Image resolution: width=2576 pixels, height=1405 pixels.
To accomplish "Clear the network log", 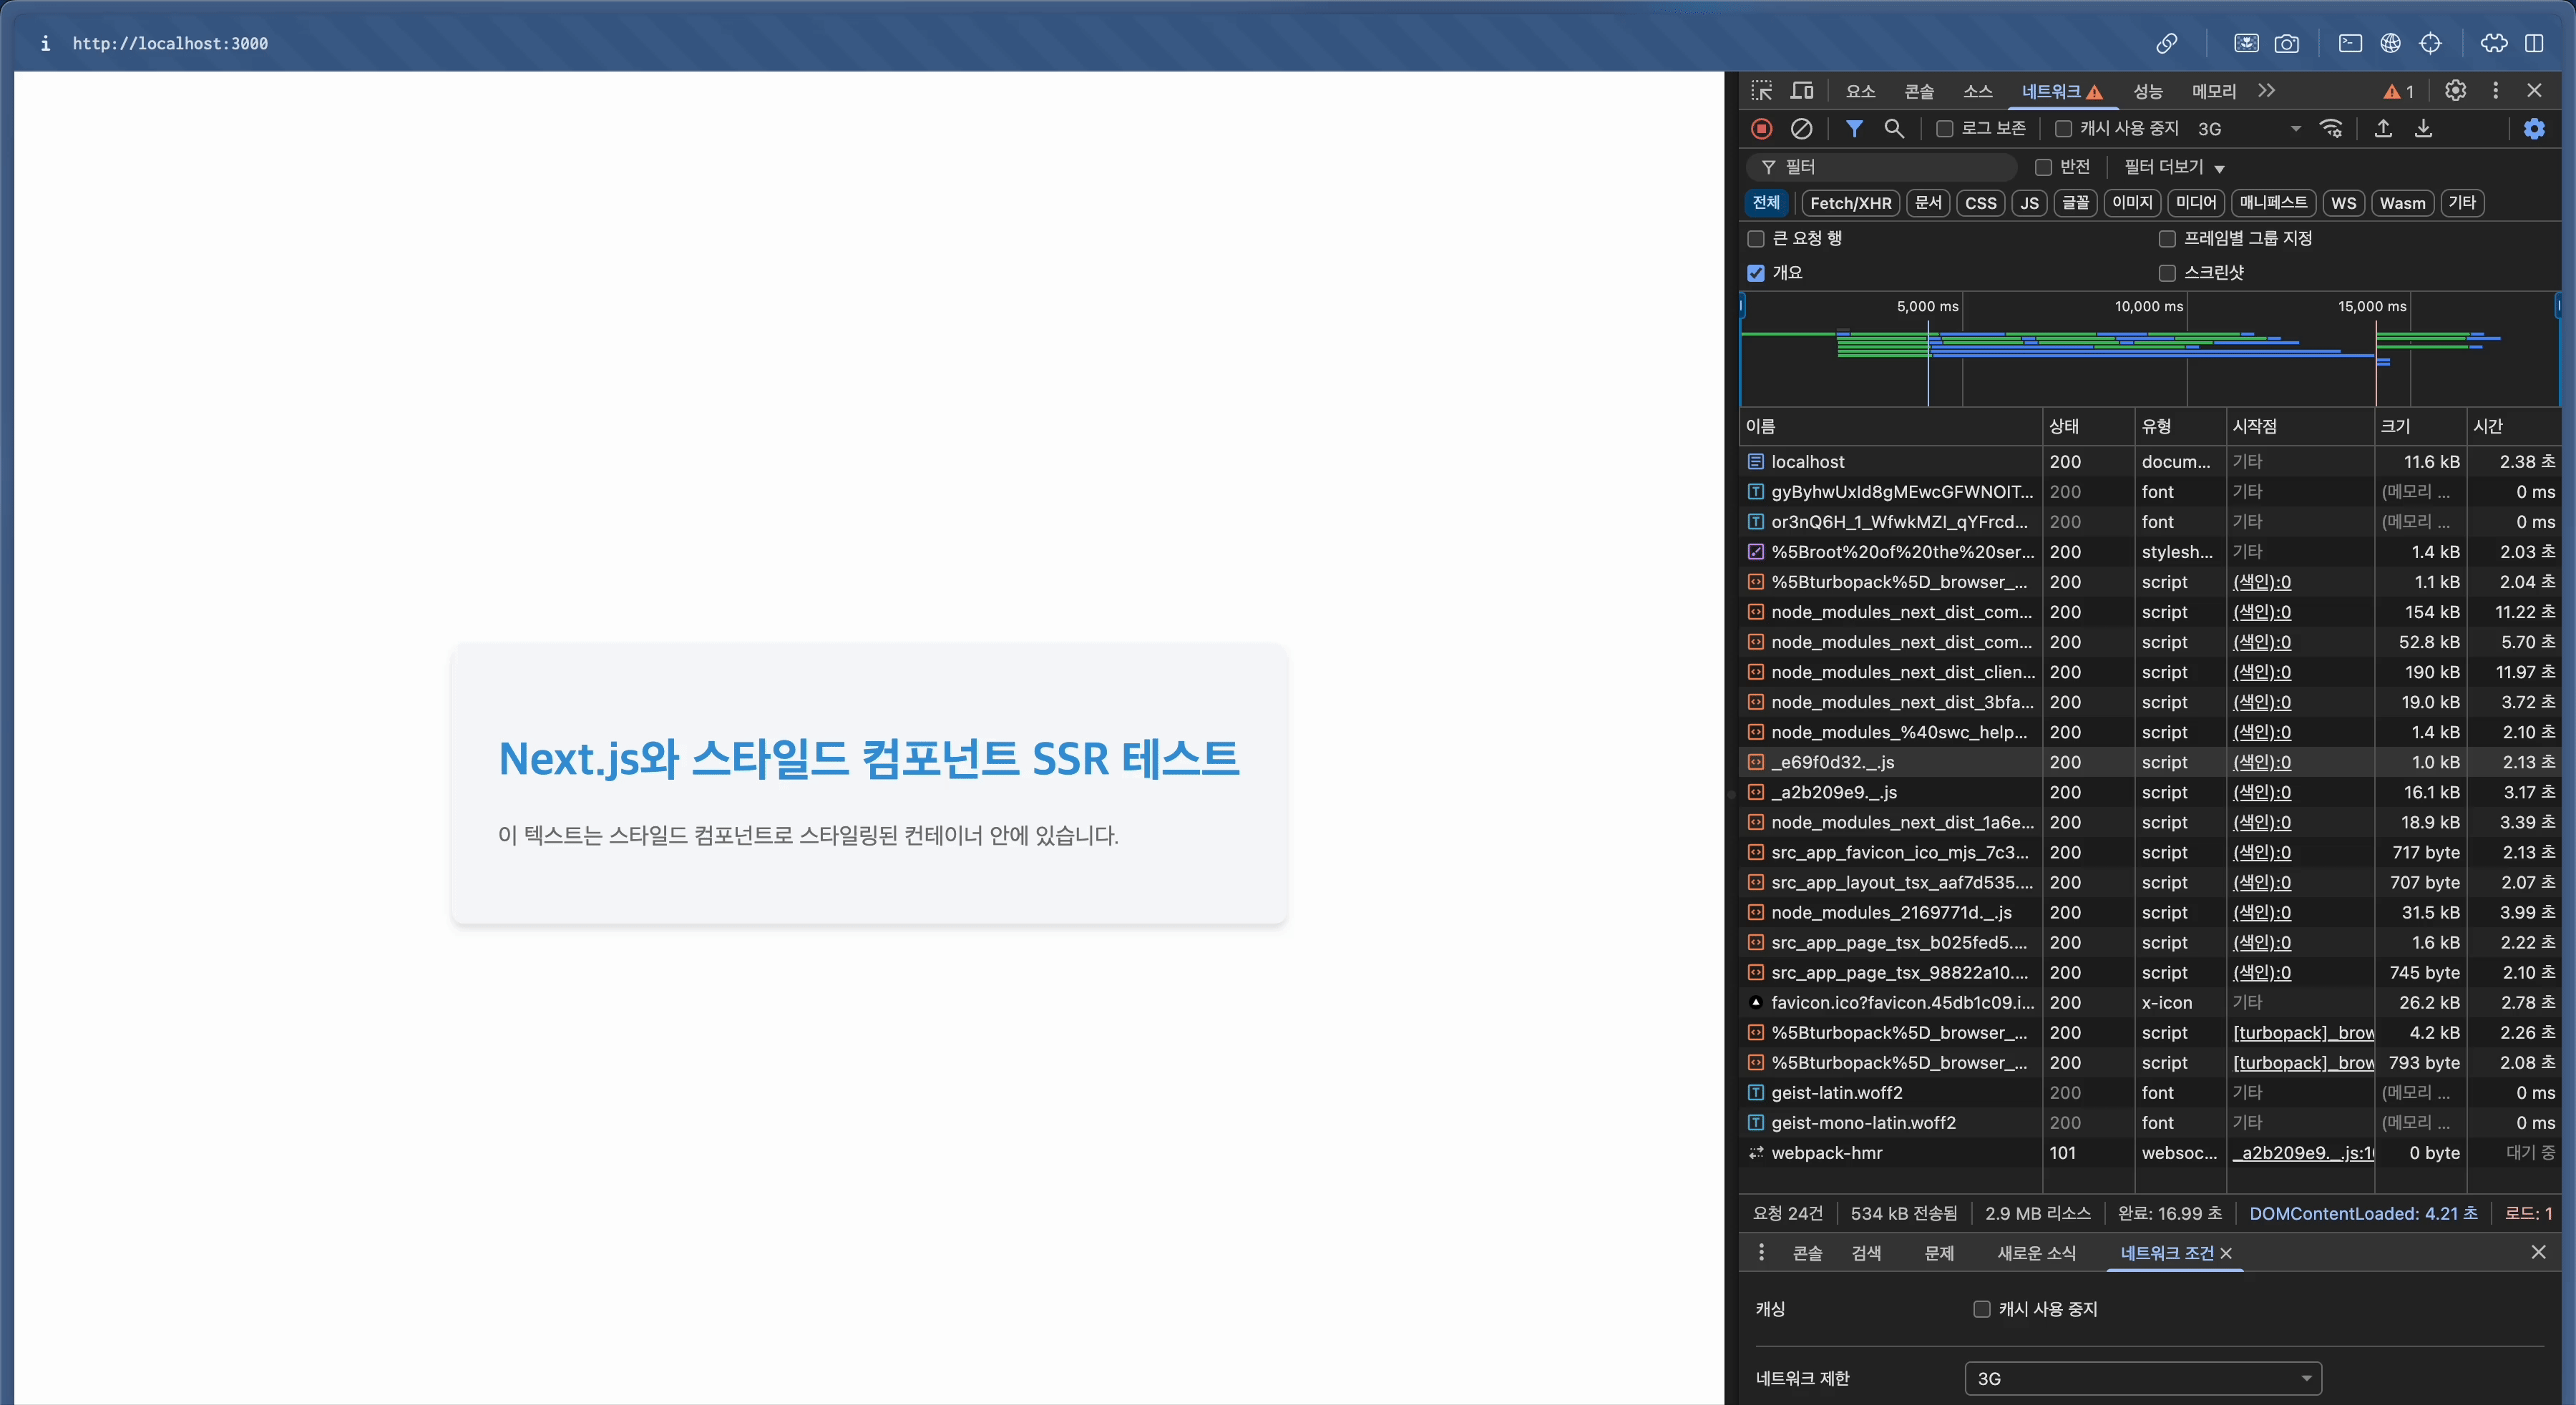I will click(x=1801, y=129).
